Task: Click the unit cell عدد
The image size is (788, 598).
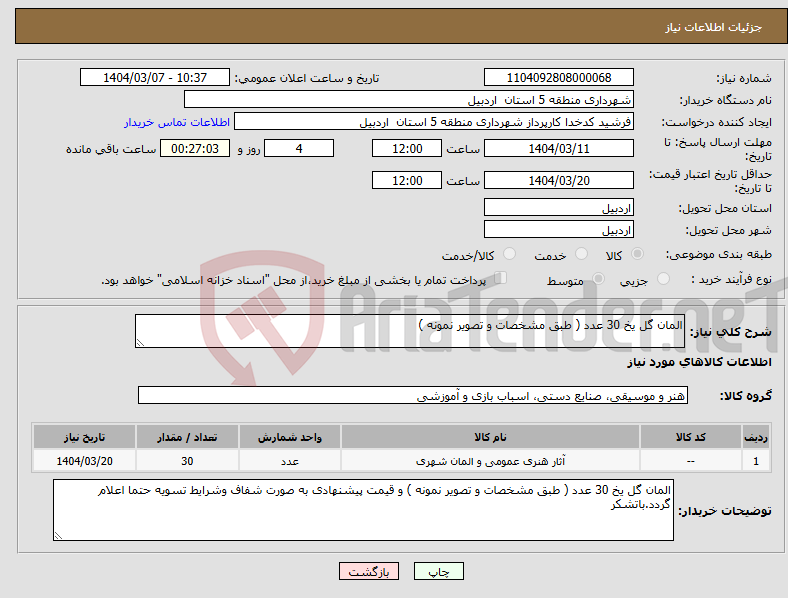Action: click(x=290, y=460)
